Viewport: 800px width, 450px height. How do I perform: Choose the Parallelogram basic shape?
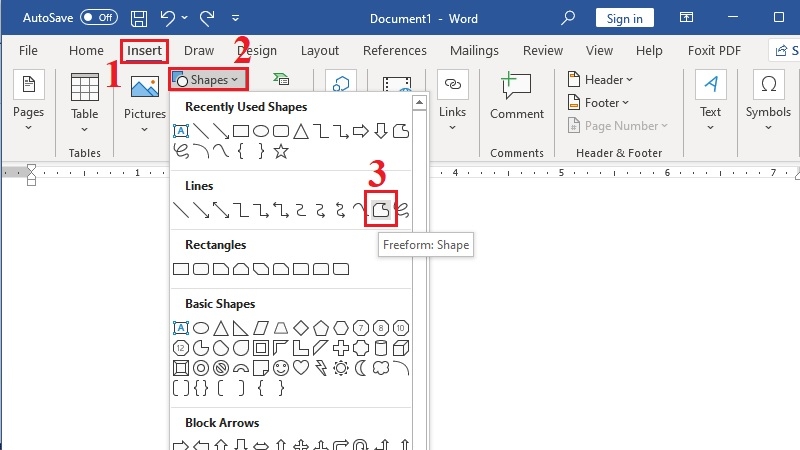coord(261,328)
